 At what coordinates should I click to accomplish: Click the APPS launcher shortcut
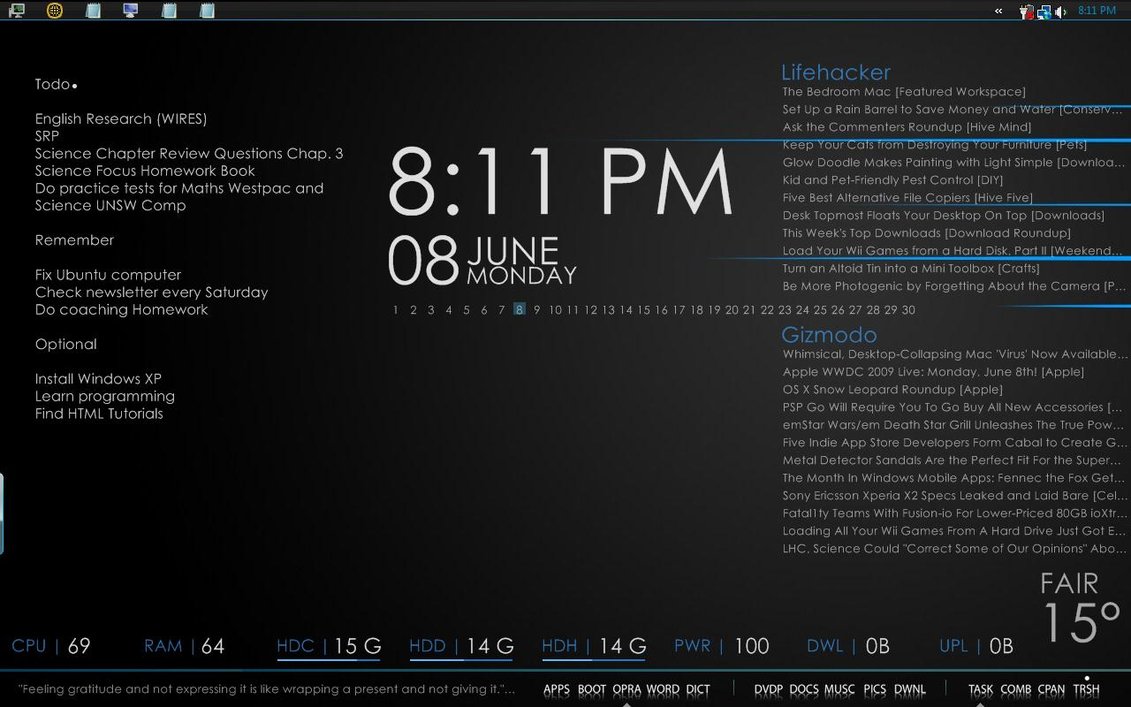(557, 689)
